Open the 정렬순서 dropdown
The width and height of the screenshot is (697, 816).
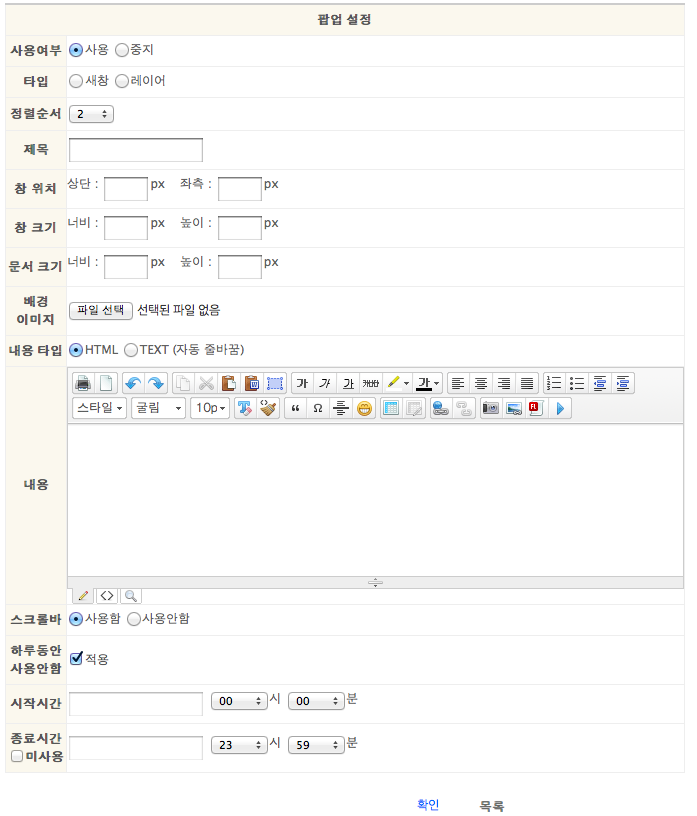[x=91, y=114]
